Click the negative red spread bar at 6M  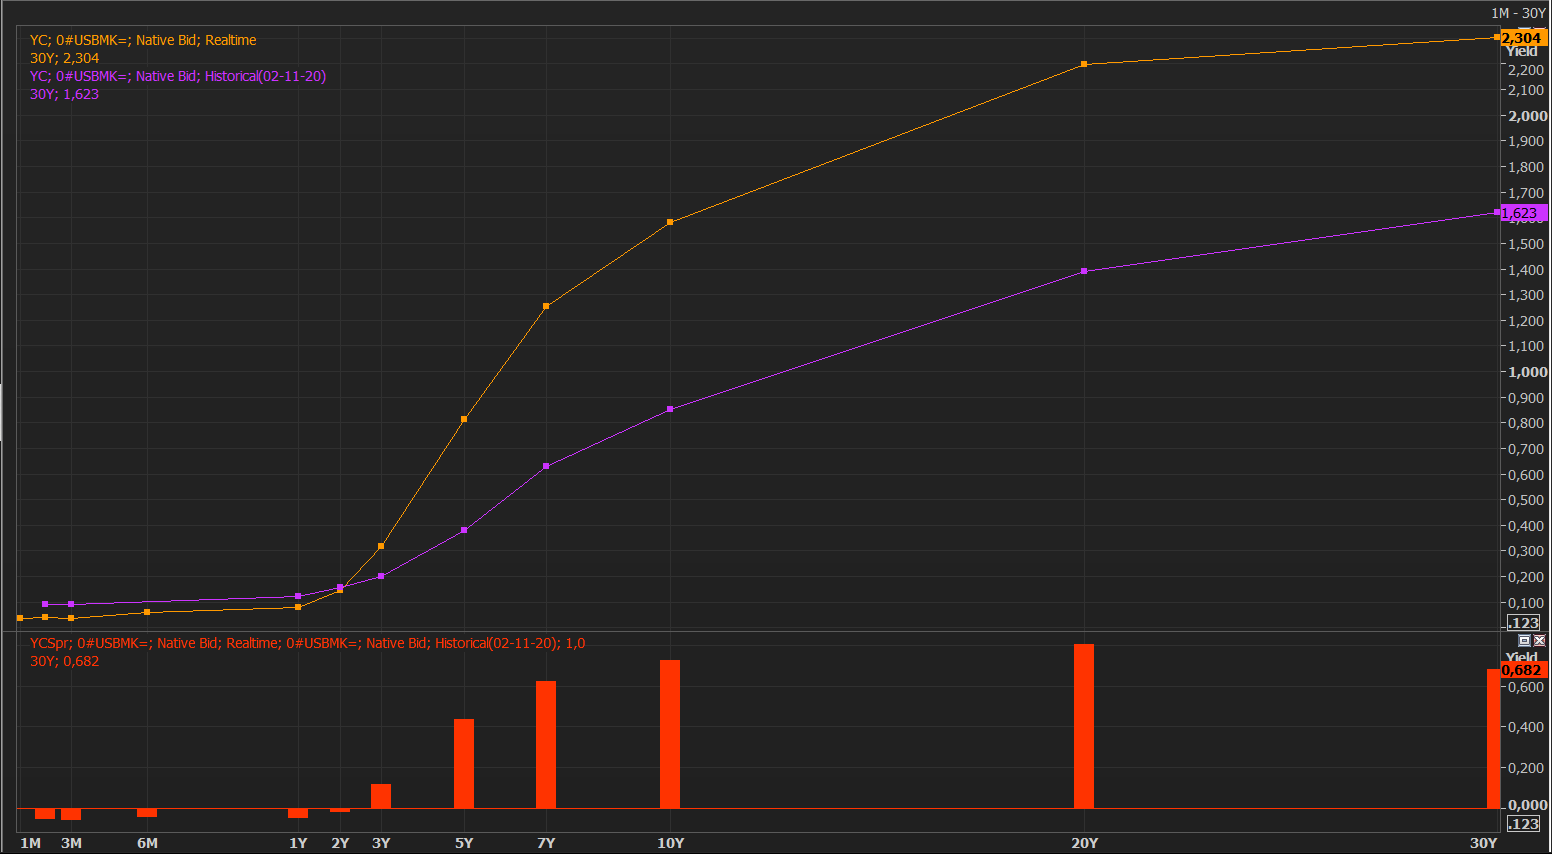point(147,813)
